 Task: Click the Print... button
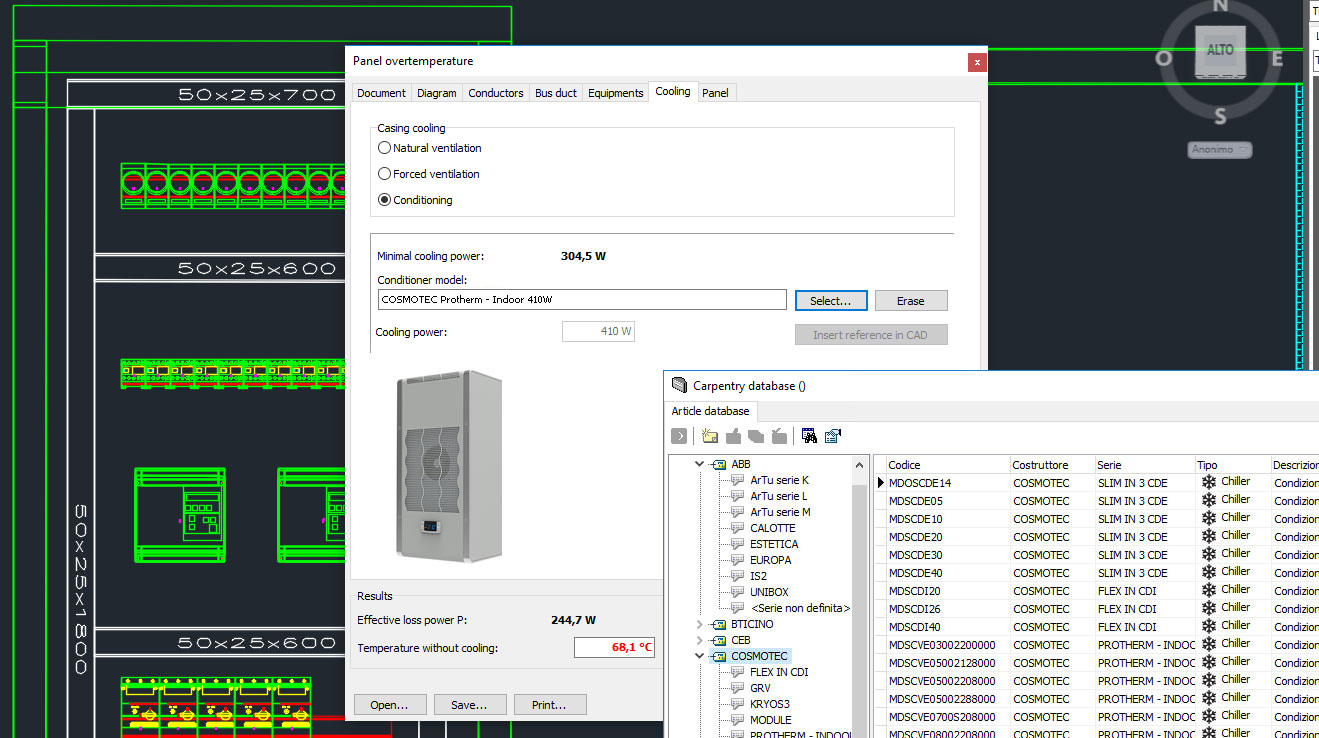point(550,705)
